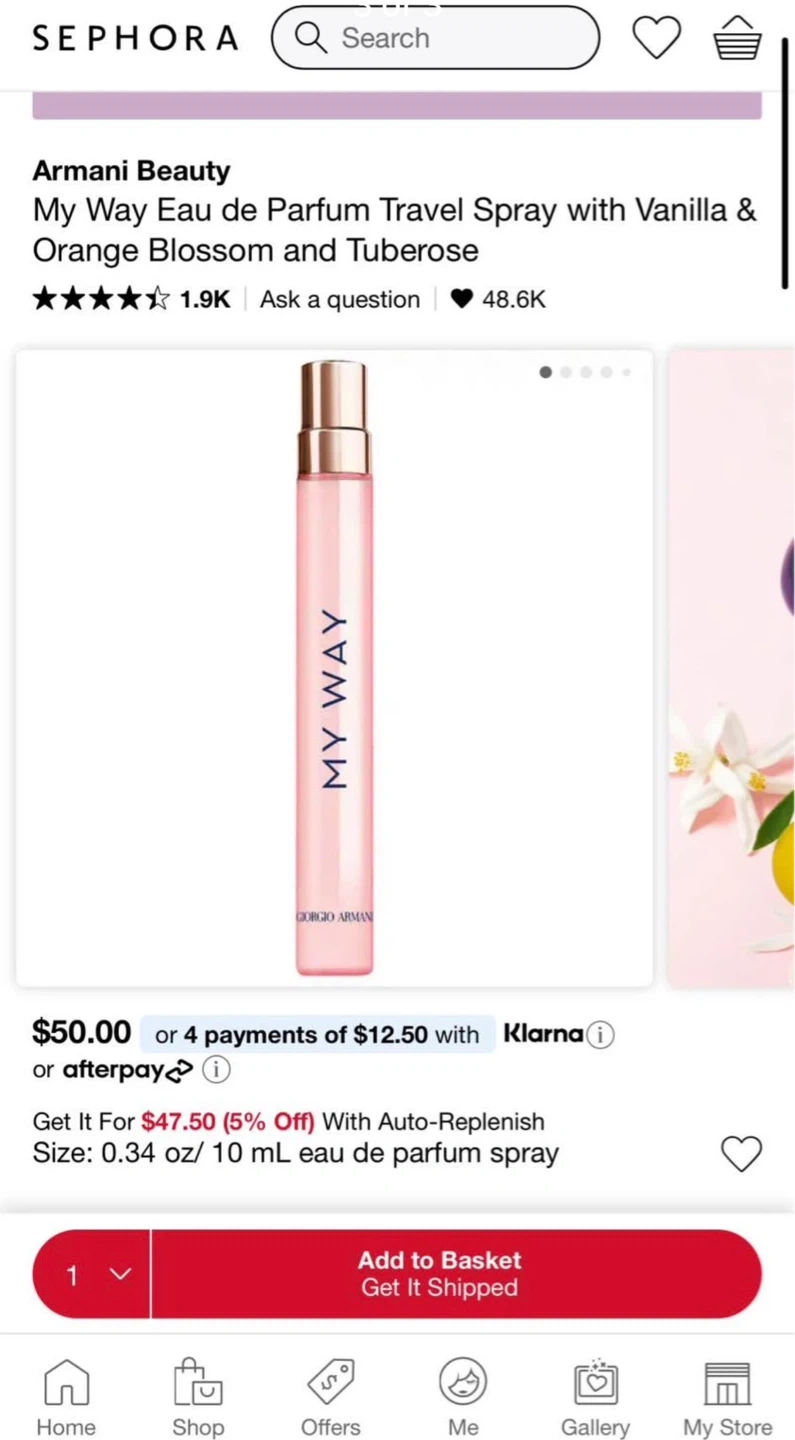Open the Offers tag icon
Image resolution: width=795 pixels, height=1440 pixels.
tap(331, 1397)
